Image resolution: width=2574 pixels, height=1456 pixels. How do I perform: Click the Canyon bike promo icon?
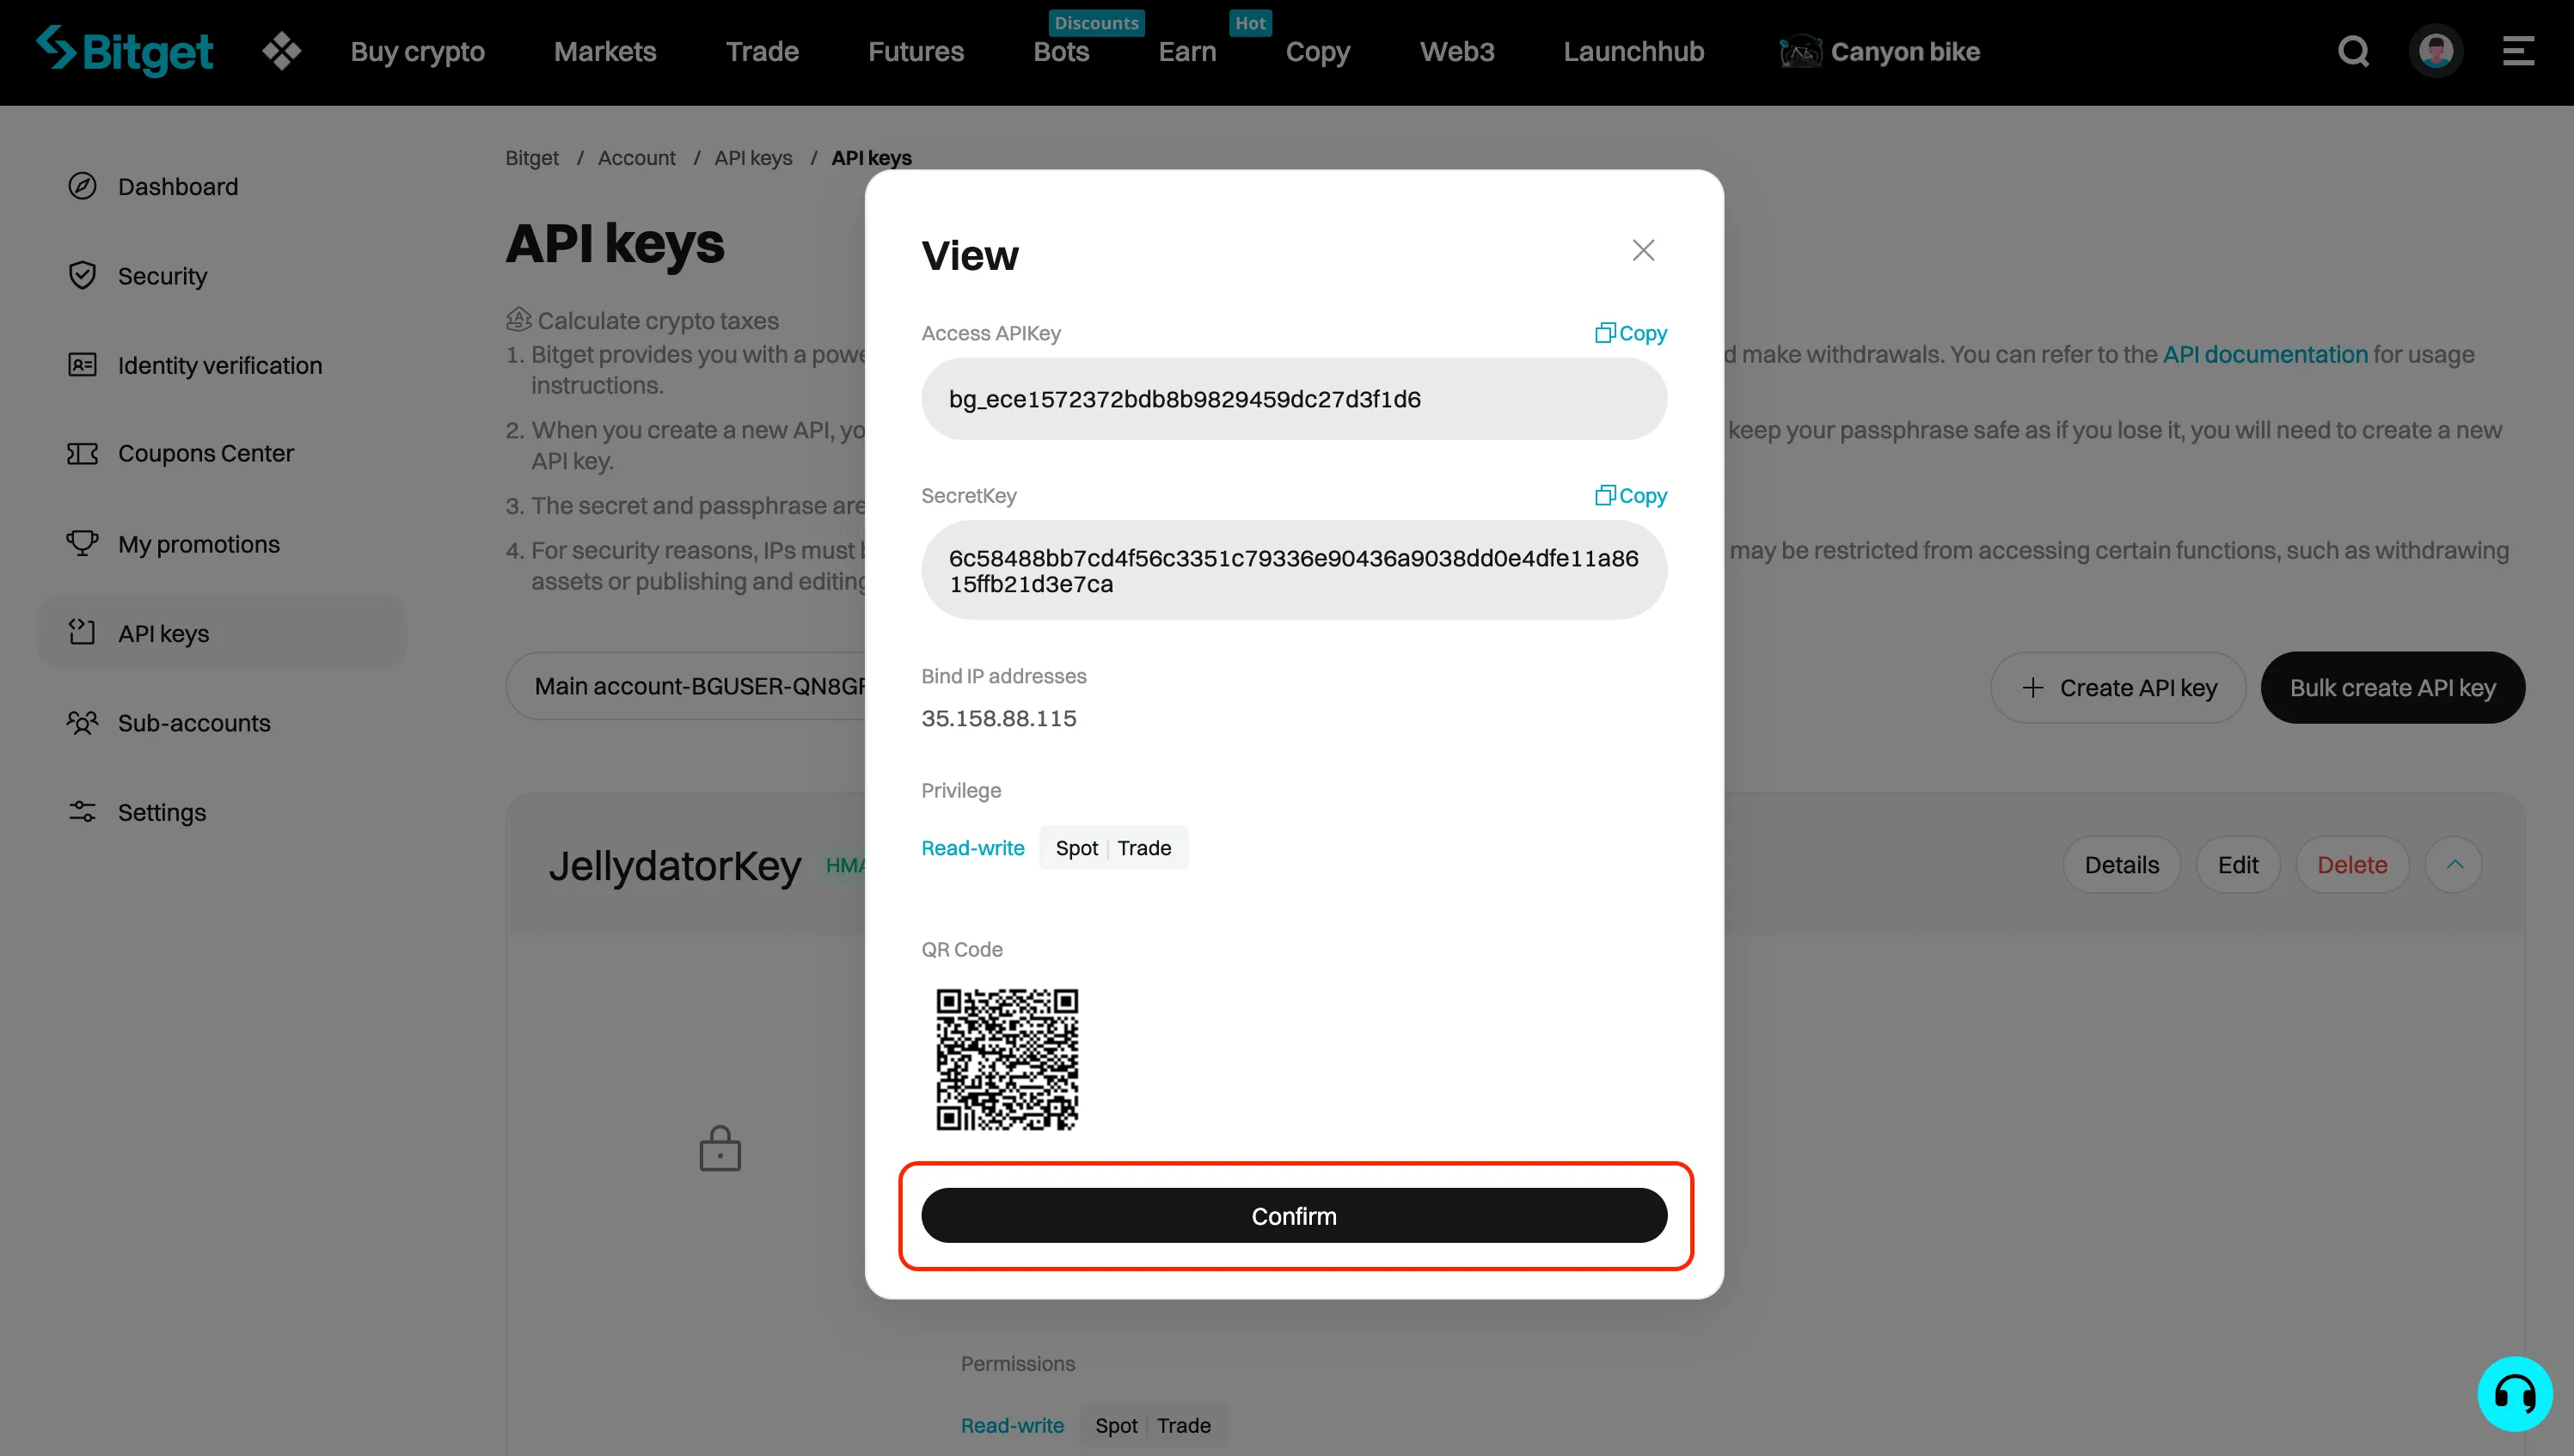point(1800,51)
